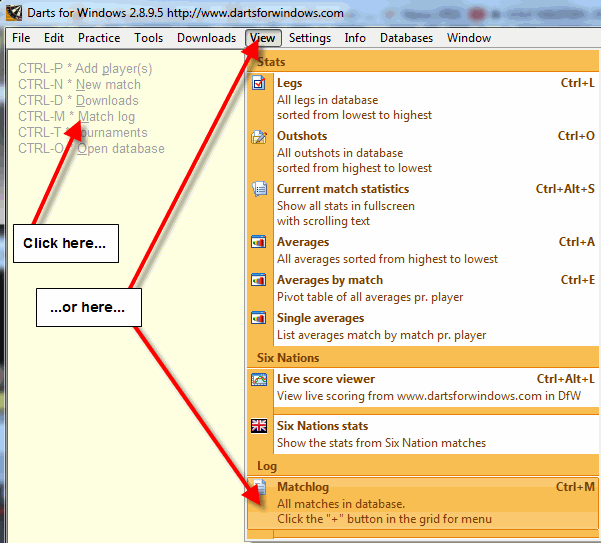Click the Six Nations stats flag icon

[x=259, y=426]
